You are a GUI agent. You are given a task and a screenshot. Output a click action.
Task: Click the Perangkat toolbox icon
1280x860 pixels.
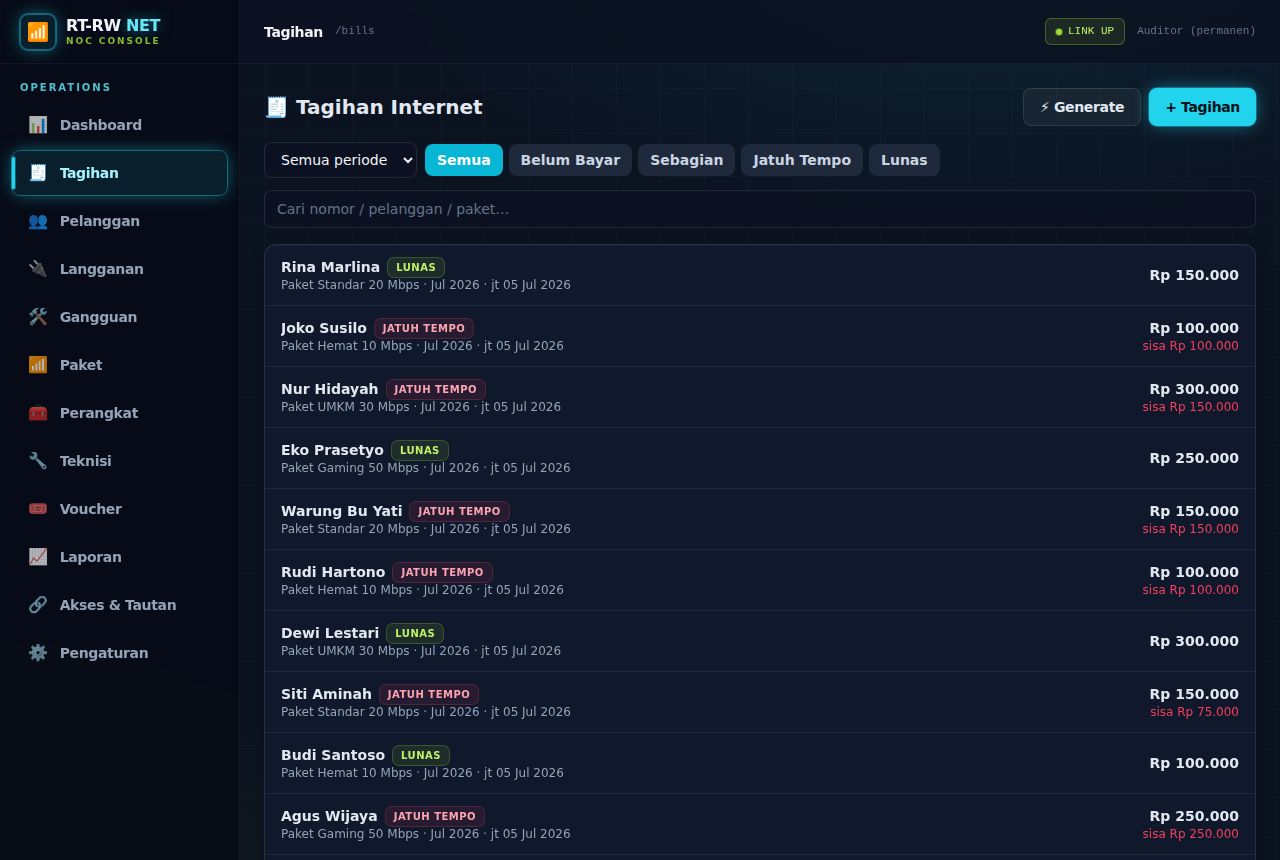38,413
